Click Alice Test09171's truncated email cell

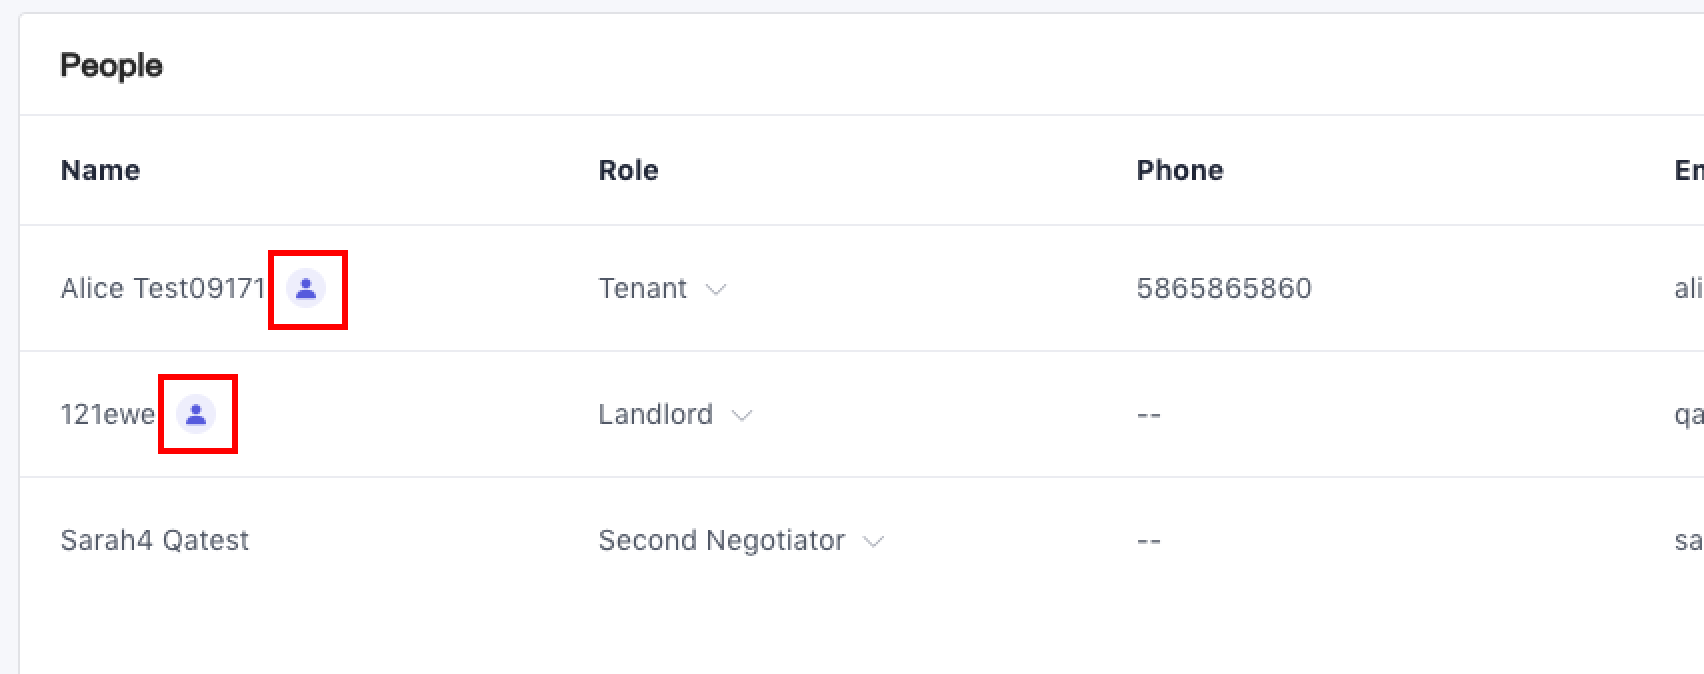pos(1688,289)
